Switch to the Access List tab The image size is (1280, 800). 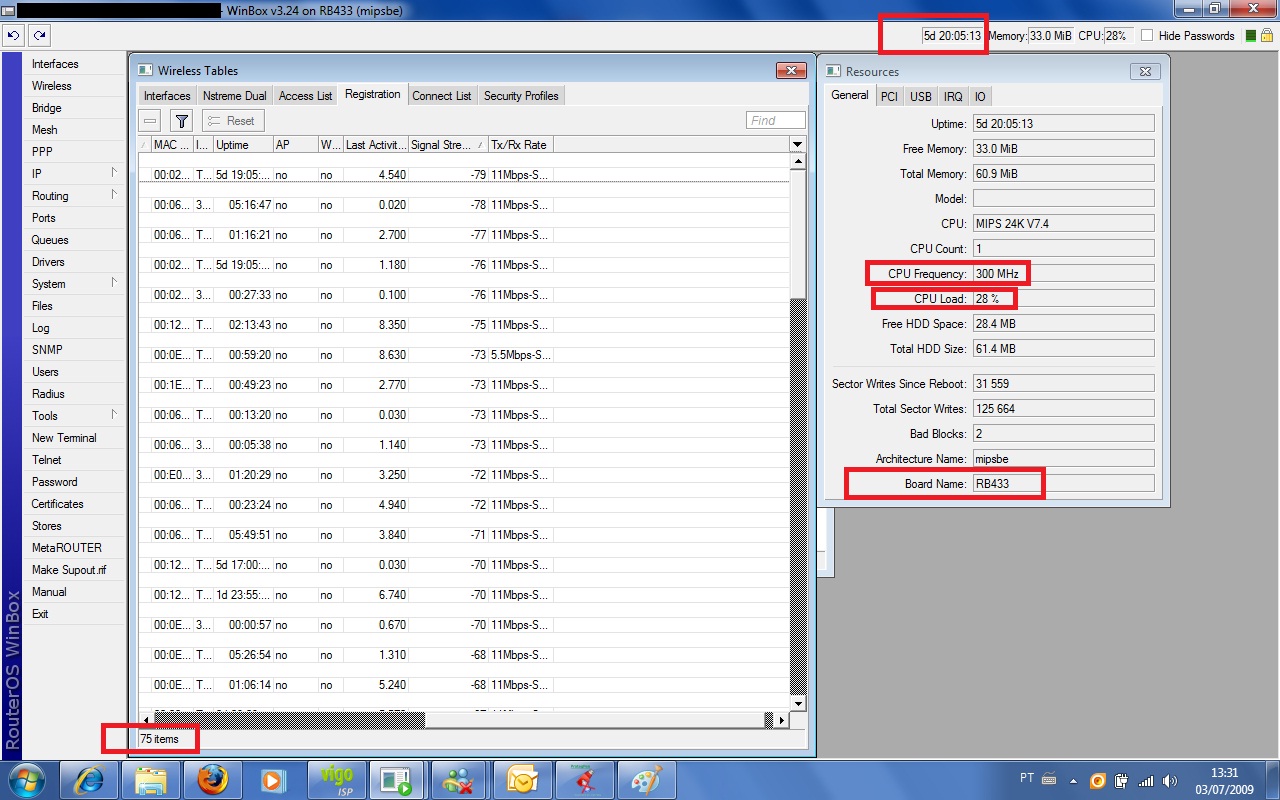305,96
